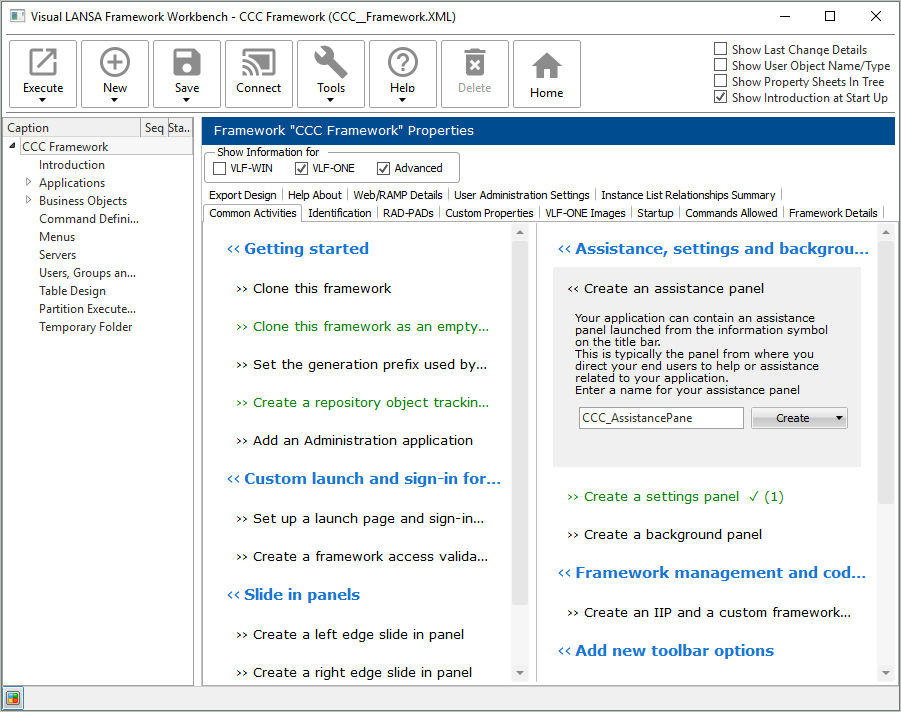Uncheck Show Introduction at Start Up
This screenshot has width=901, height=712.
coord(721,97)
